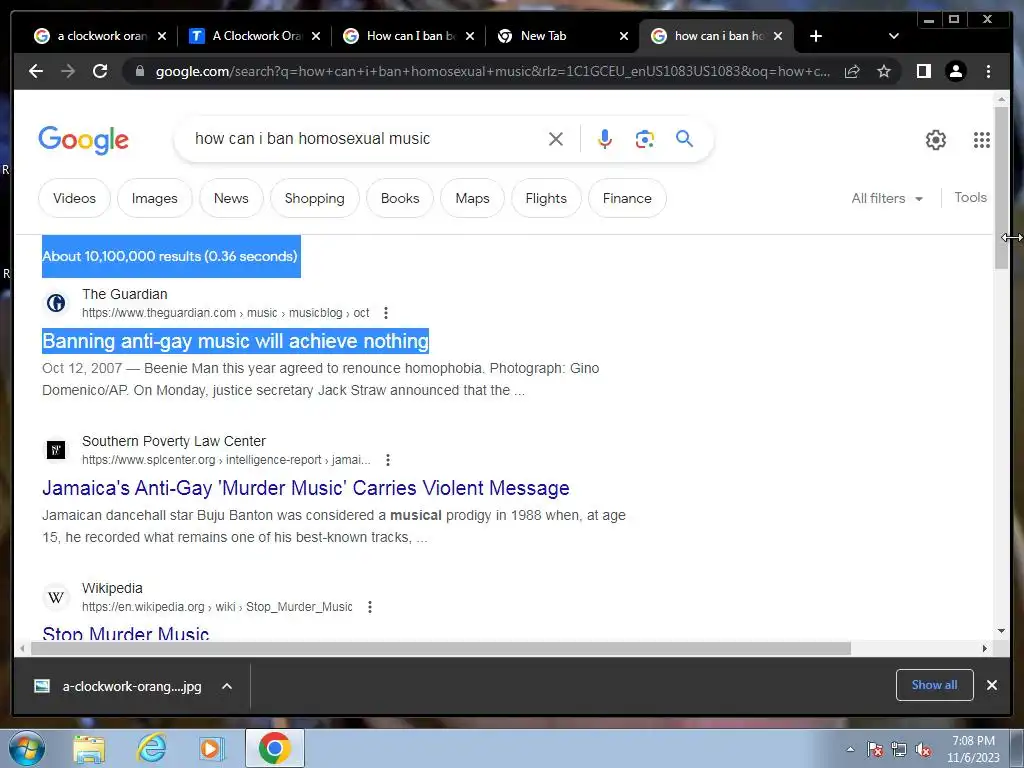View site information via lock icon
This screenshot has height=768, width=1024.
click(x=139, y=71)
